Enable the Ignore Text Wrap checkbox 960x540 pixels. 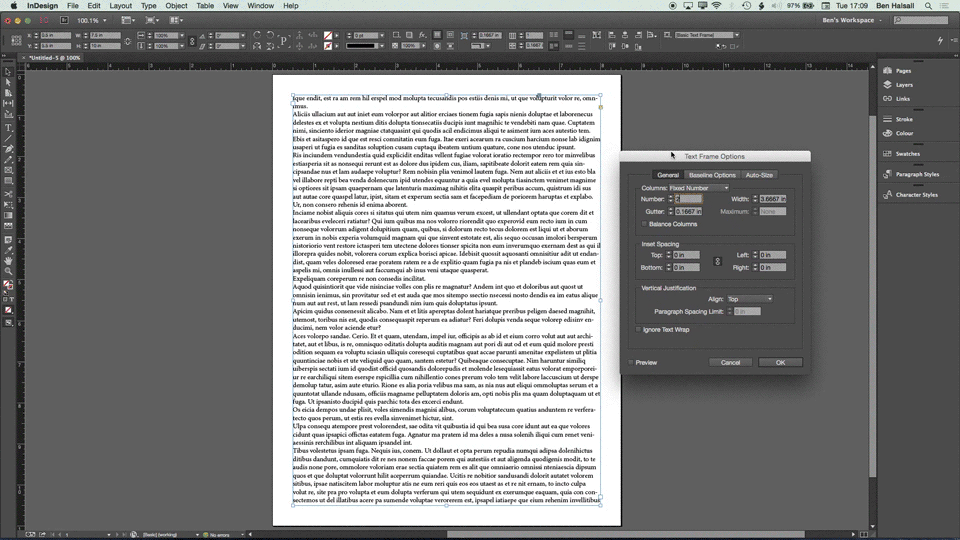(x=639, y=329)
